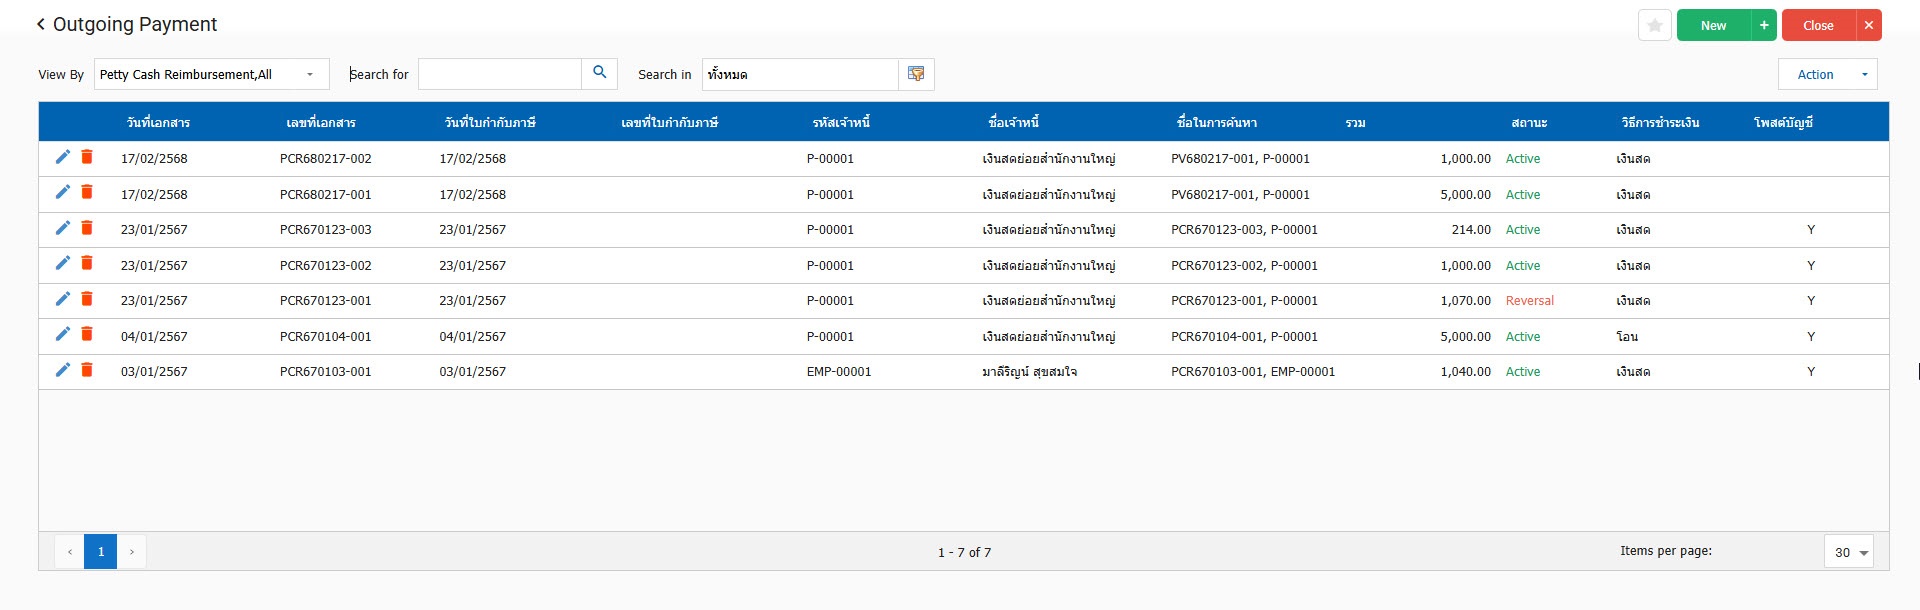Click the magnifier search icon

coord(599,73)
